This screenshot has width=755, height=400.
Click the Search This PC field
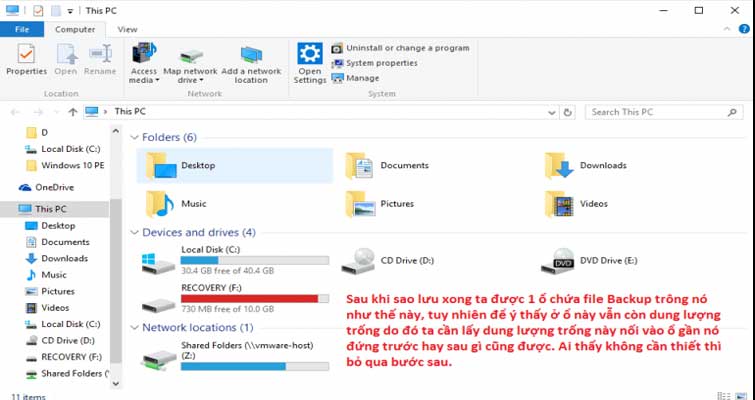(x=664, y=112)
